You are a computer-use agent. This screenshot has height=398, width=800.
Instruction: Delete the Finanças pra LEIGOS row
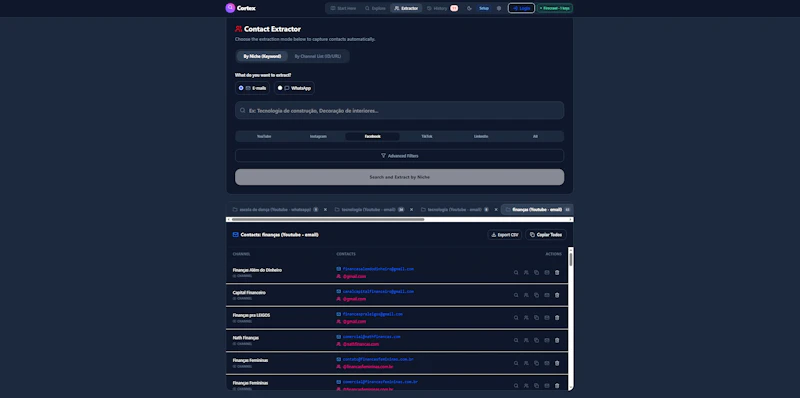coord(557,317)
